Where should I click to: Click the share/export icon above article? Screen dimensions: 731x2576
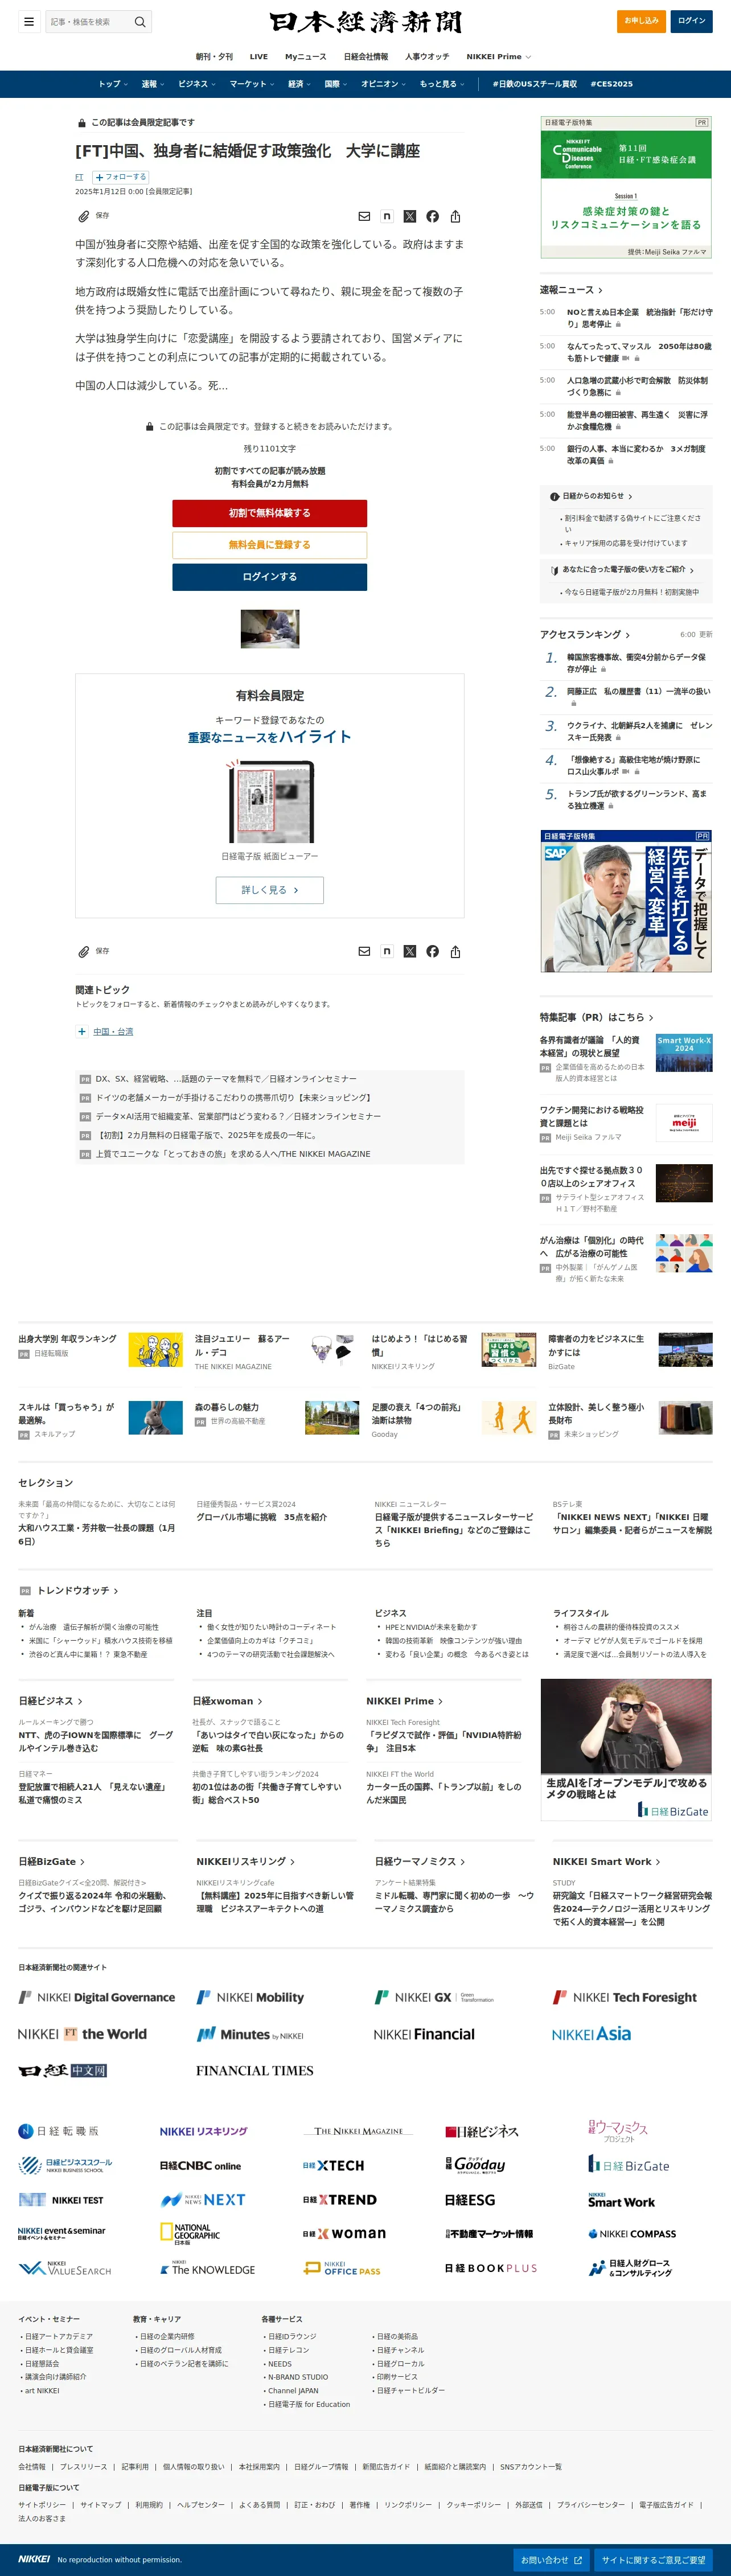(455, 216)
